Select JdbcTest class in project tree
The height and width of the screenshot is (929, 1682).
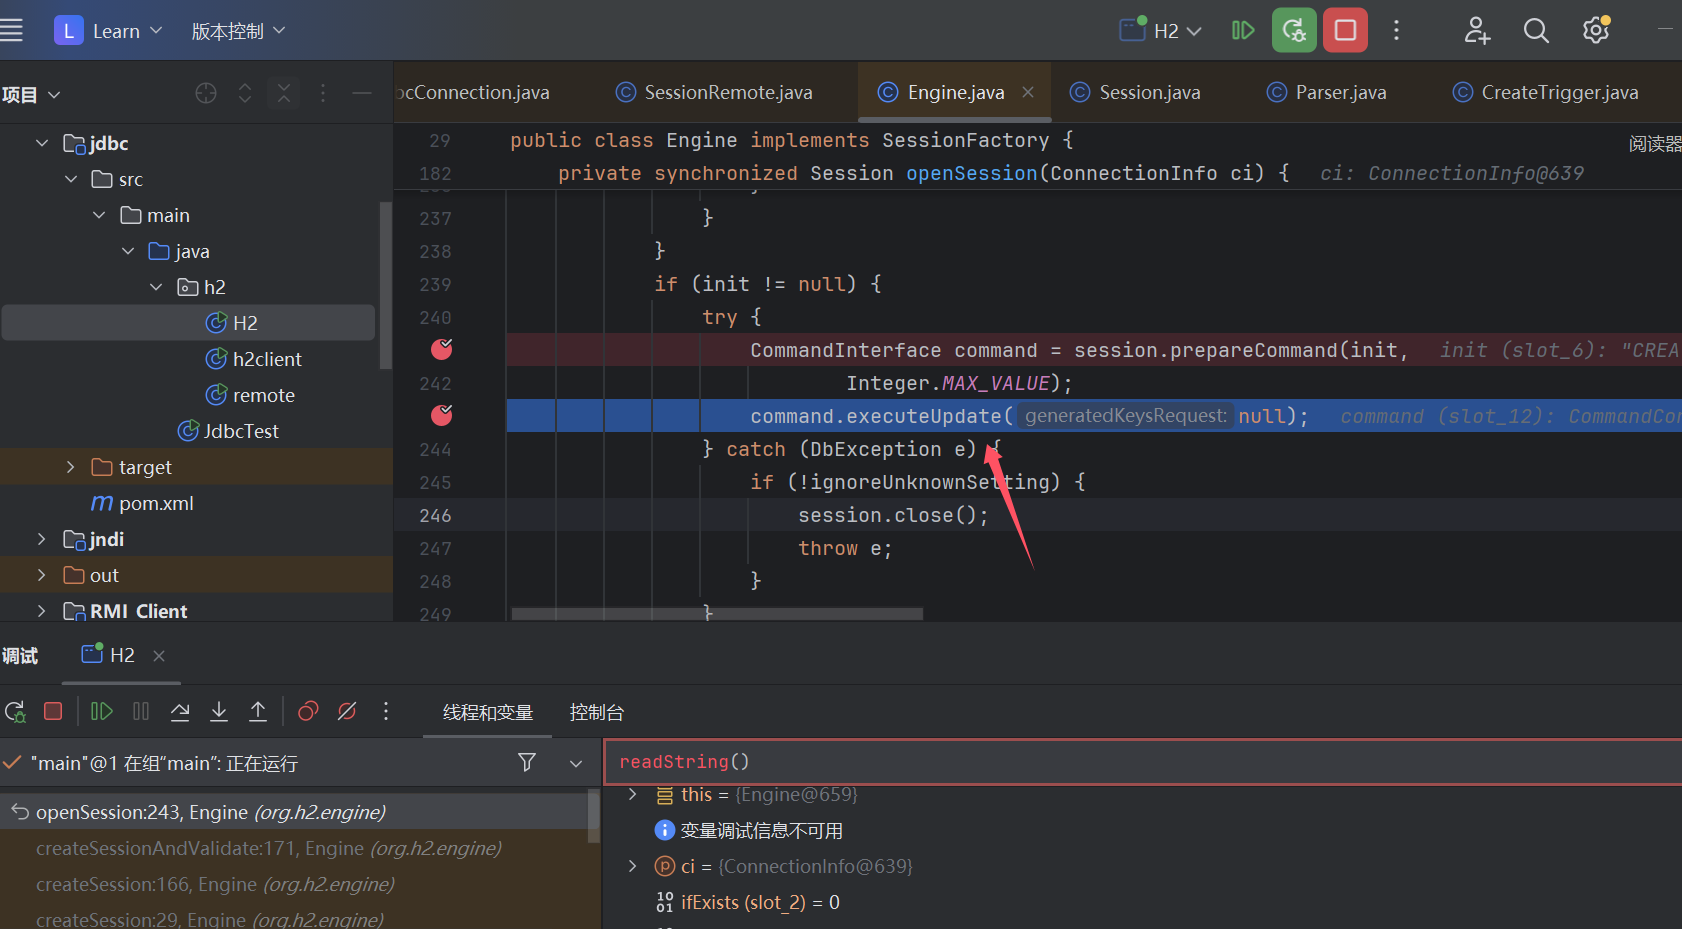(228, 431)
